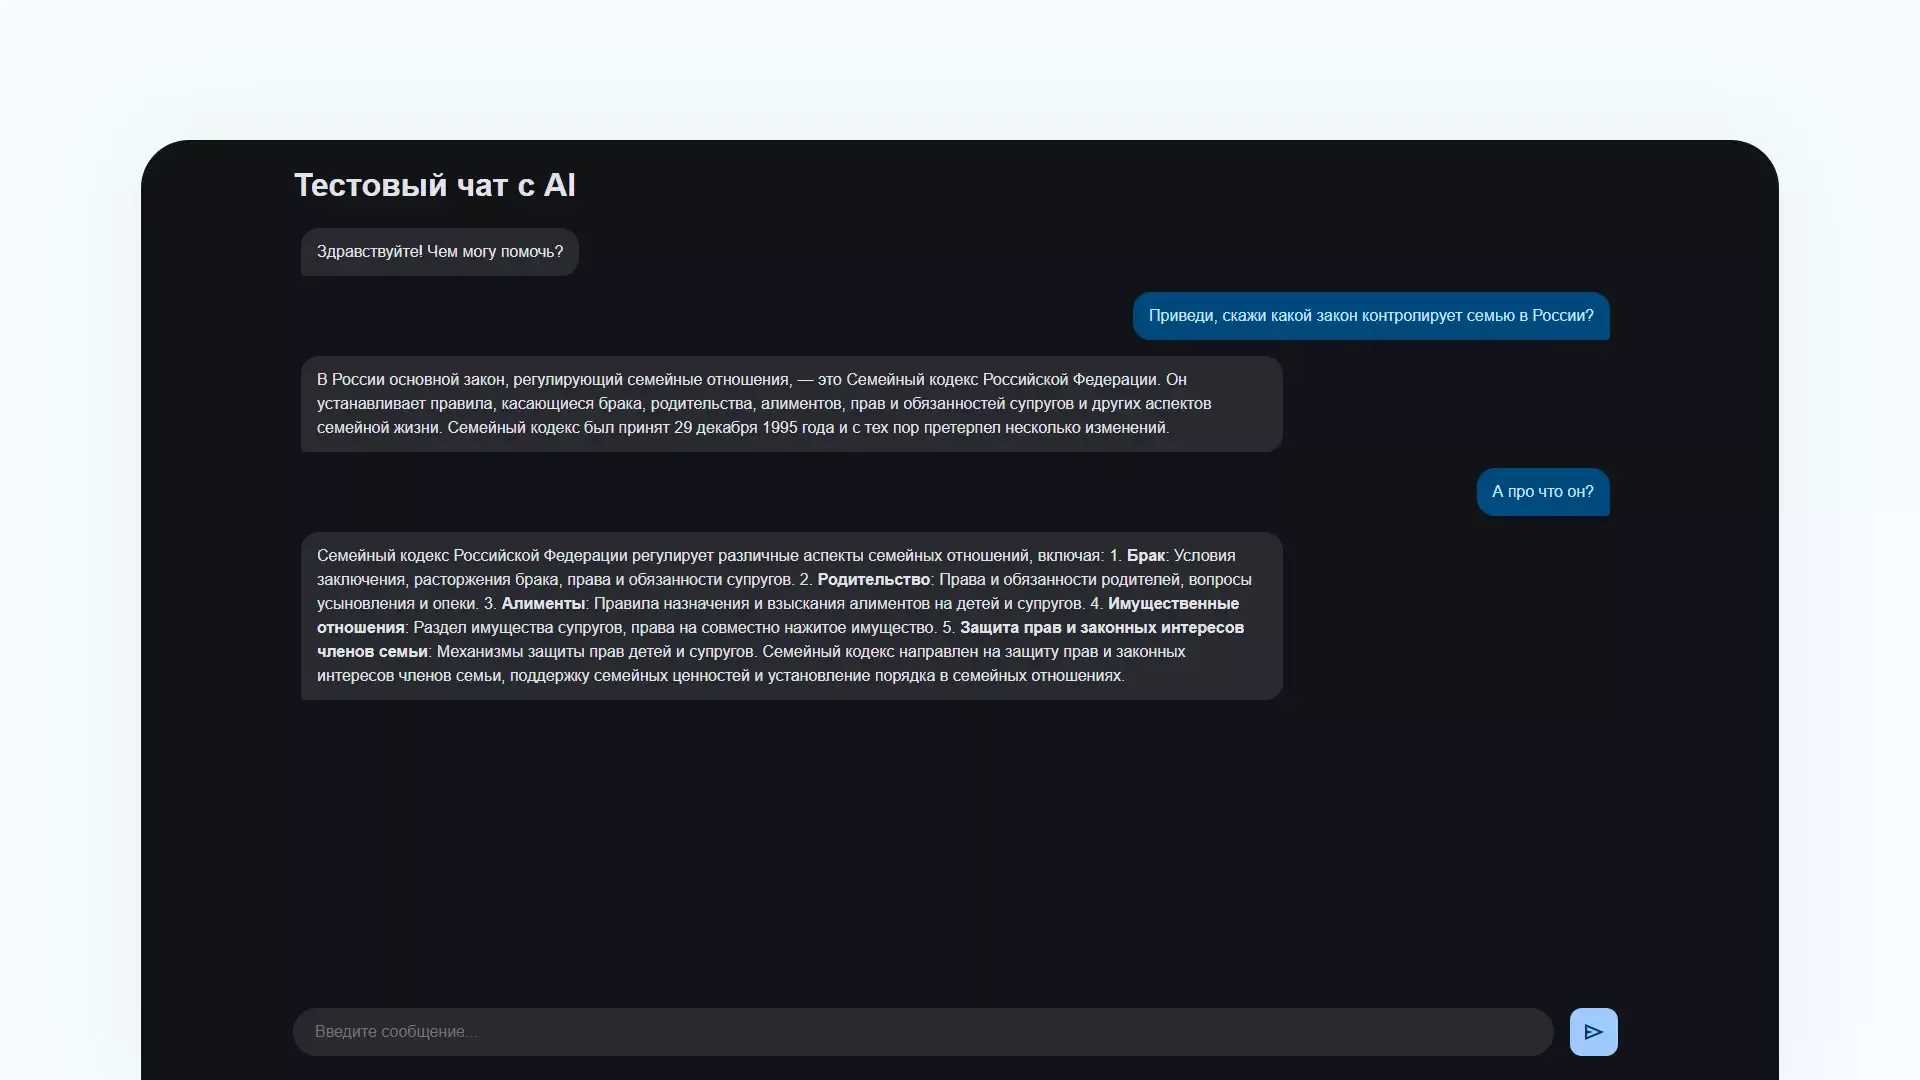This screenshot has width=1920, height=1080.
Task: Click the date '29 декабря 1995 года'
Action: (753, 428)
